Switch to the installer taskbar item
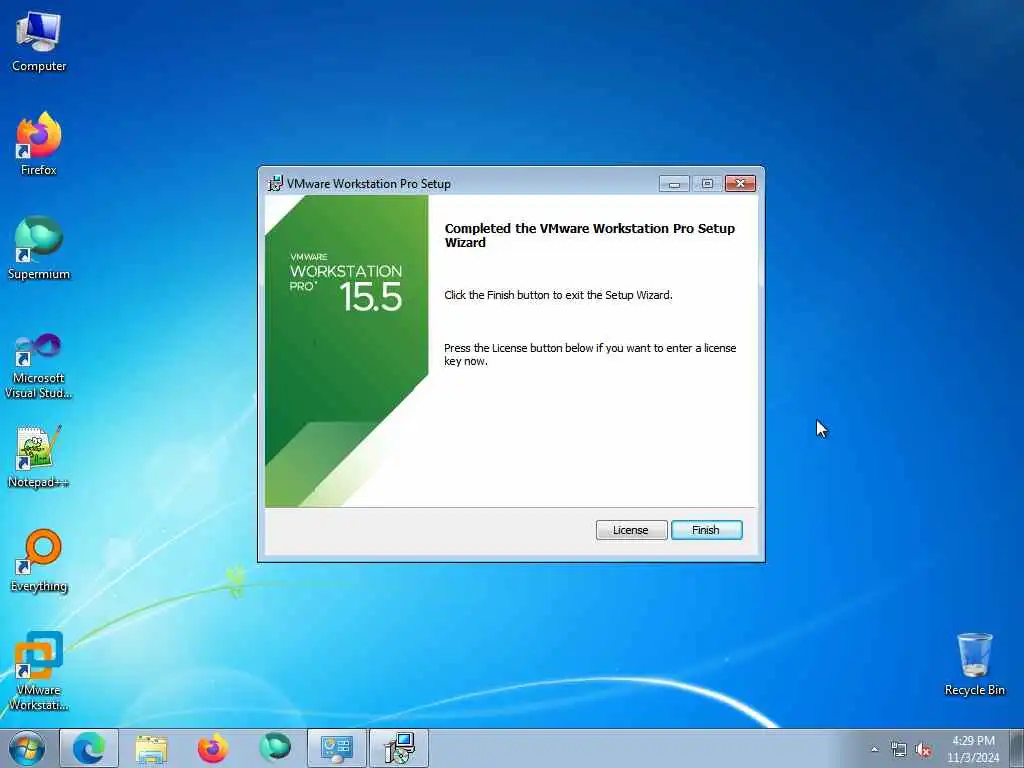 [399, 748]
